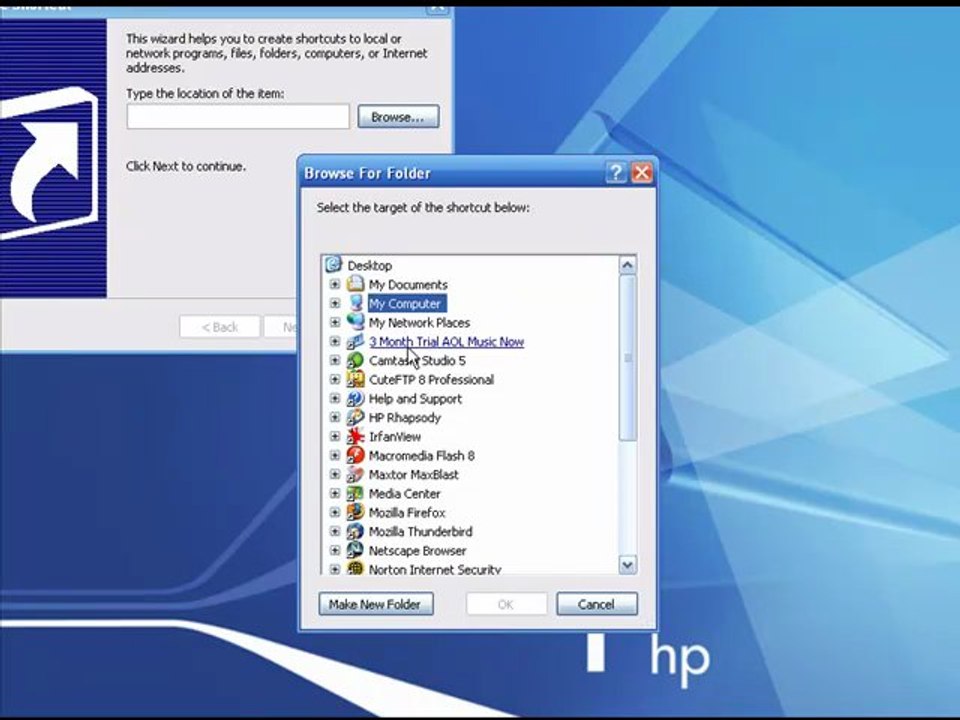Click the My Computer icon
The width and height of the screenshot is (960, 720).
pyautogui.click(x=355, y=303)
